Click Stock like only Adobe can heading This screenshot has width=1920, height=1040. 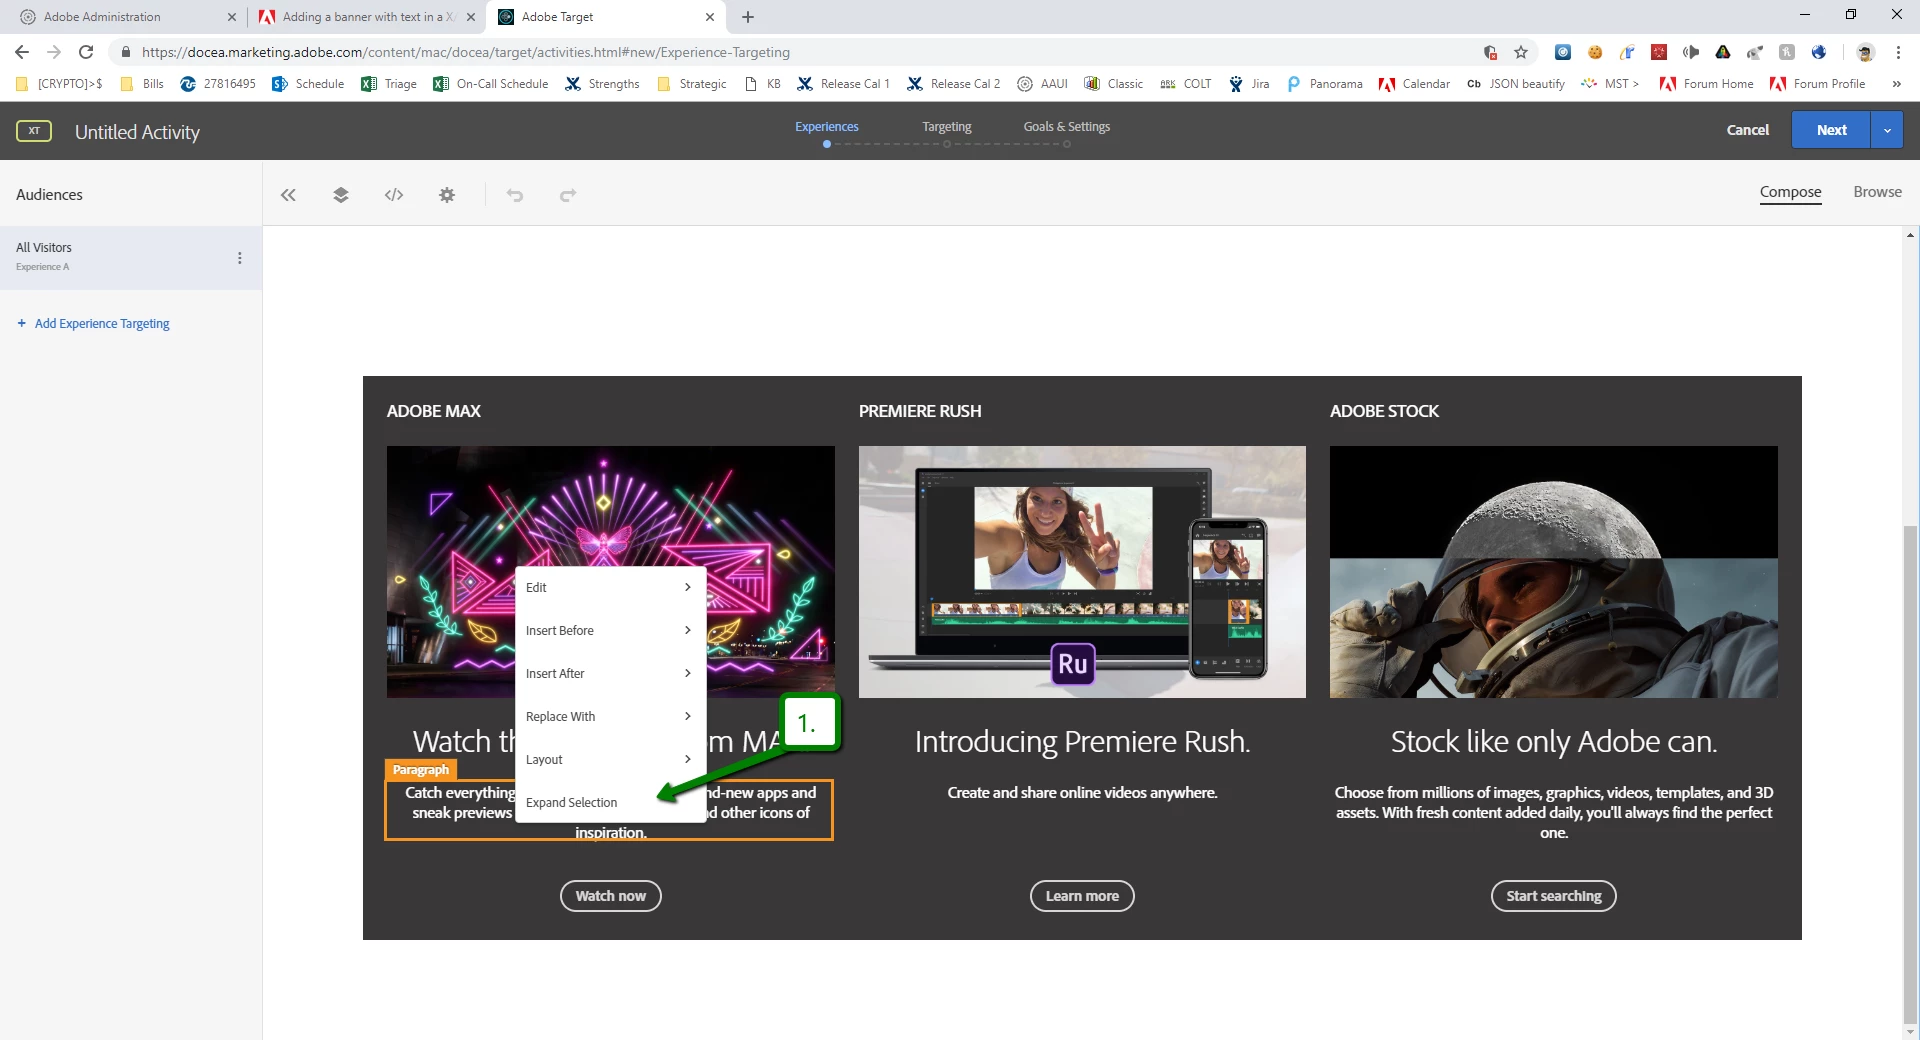click(x=1554, y=742)
